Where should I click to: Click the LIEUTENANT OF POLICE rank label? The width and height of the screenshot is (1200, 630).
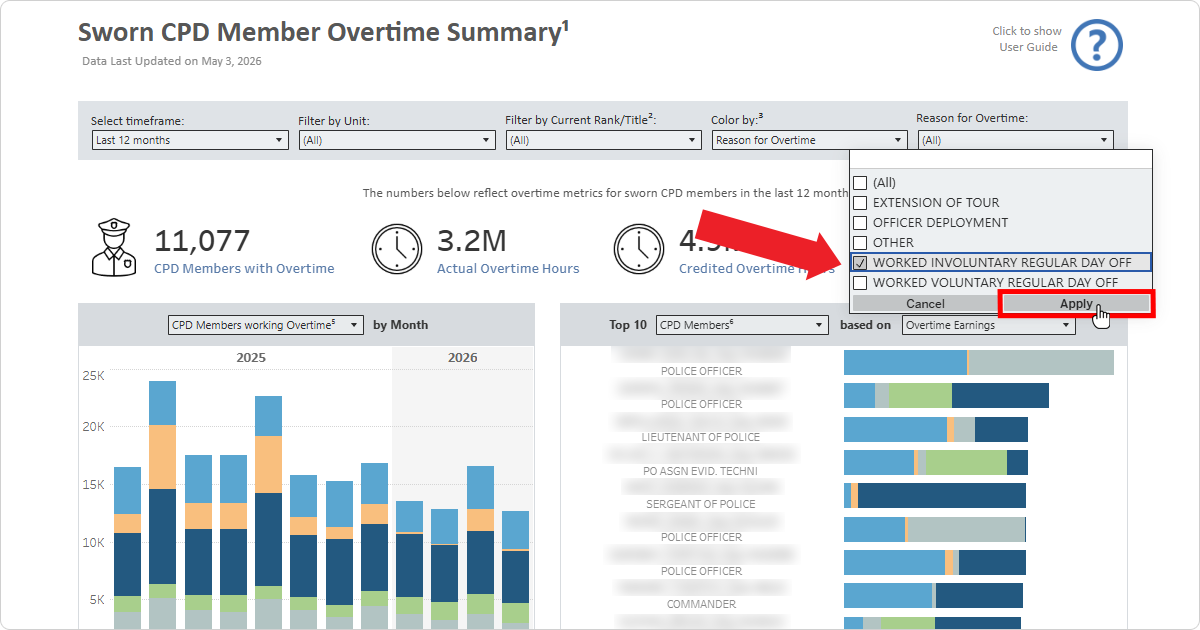[701, 437]
